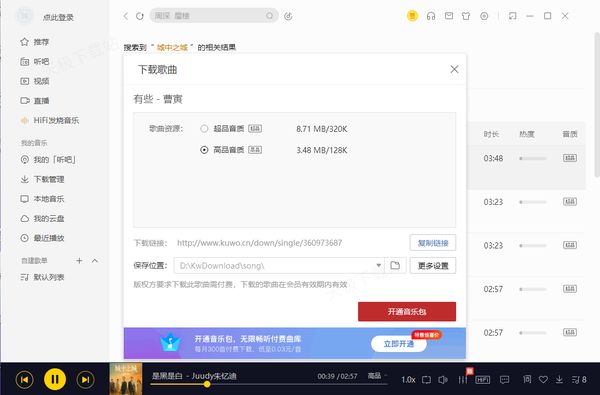Open the comments icon in player bar
This screenshot has width=600, height=395.
[504, 380]
